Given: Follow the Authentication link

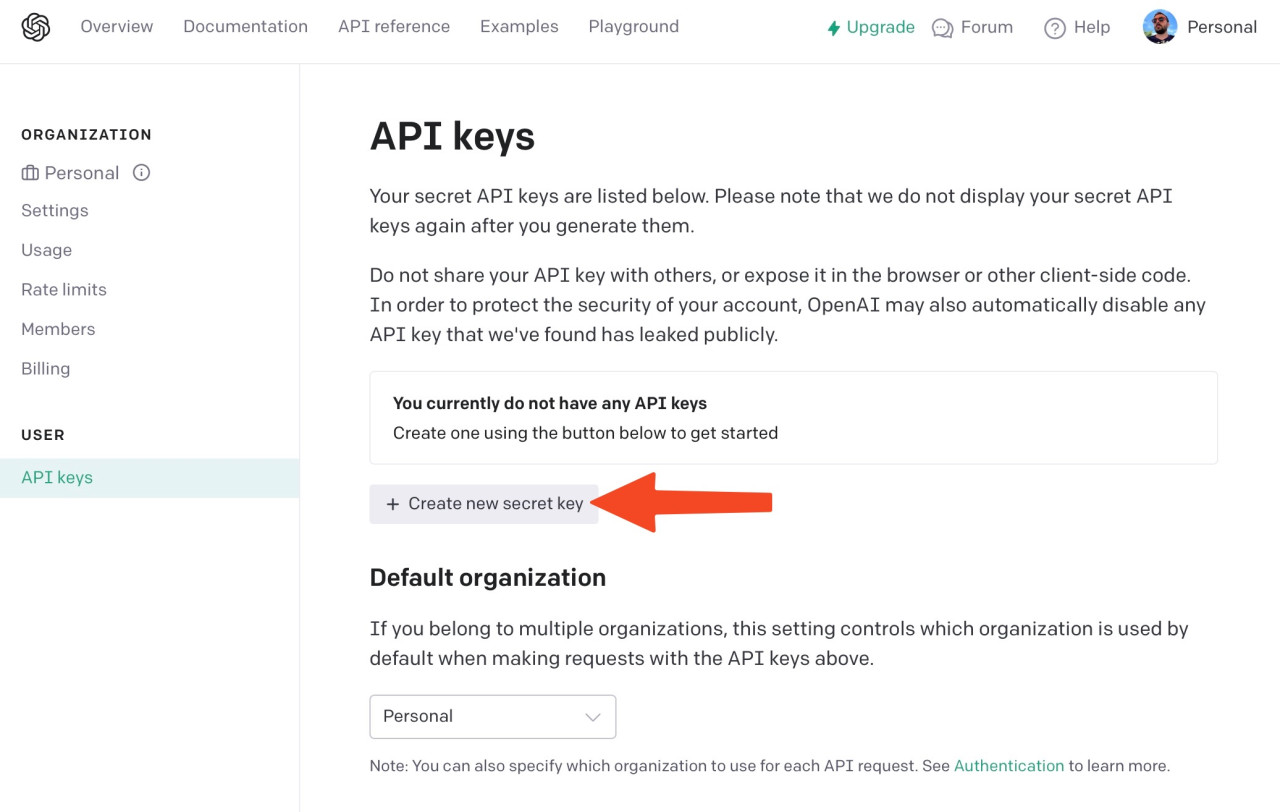Looking at the screenshot, I should pyautogui.click(x=1009, y=766).
